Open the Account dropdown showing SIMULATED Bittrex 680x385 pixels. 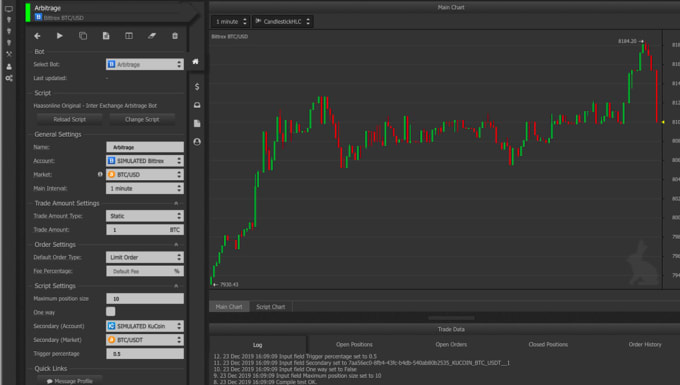(145, 161)
